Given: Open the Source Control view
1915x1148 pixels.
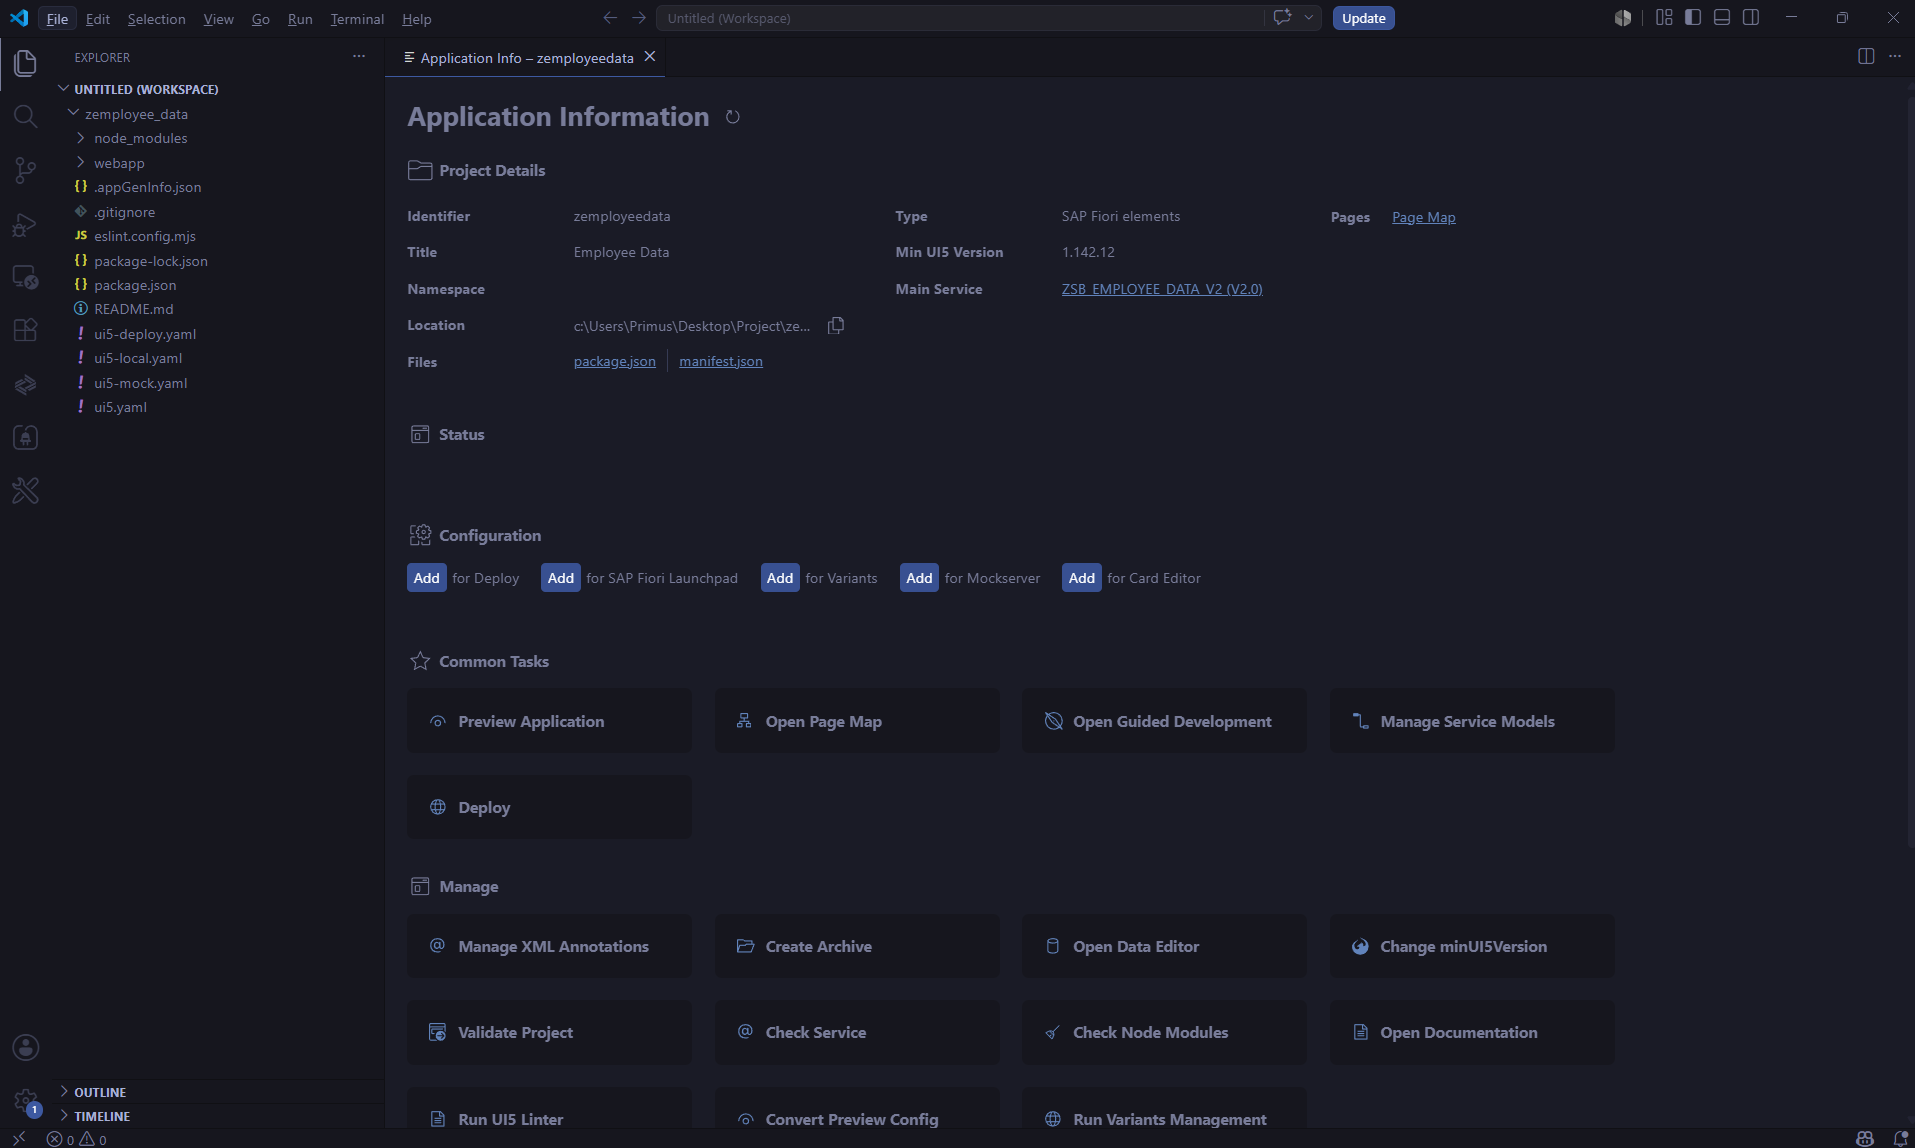Looking at the screenshot, I should coord(25,171).
